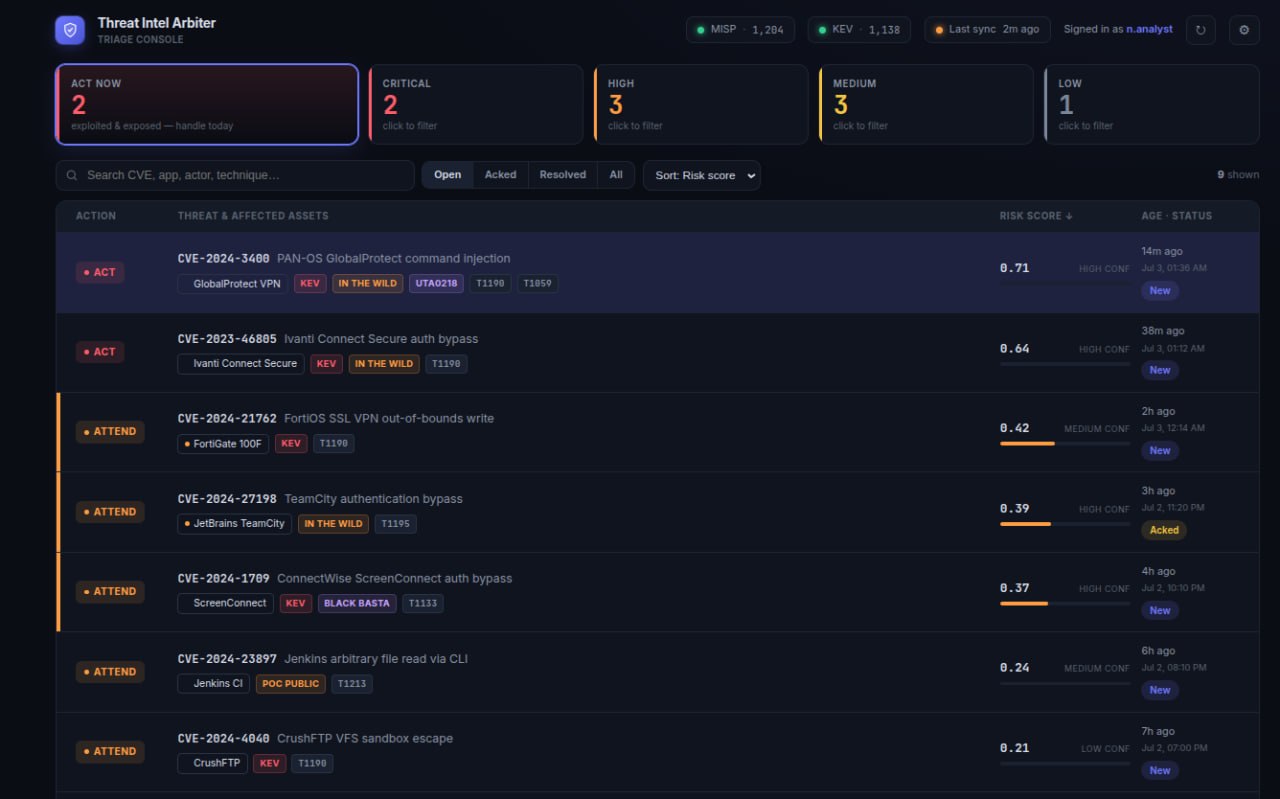Click the KEV feed status indicator
Screen dimensions: 1280x799
coord(859,30)
